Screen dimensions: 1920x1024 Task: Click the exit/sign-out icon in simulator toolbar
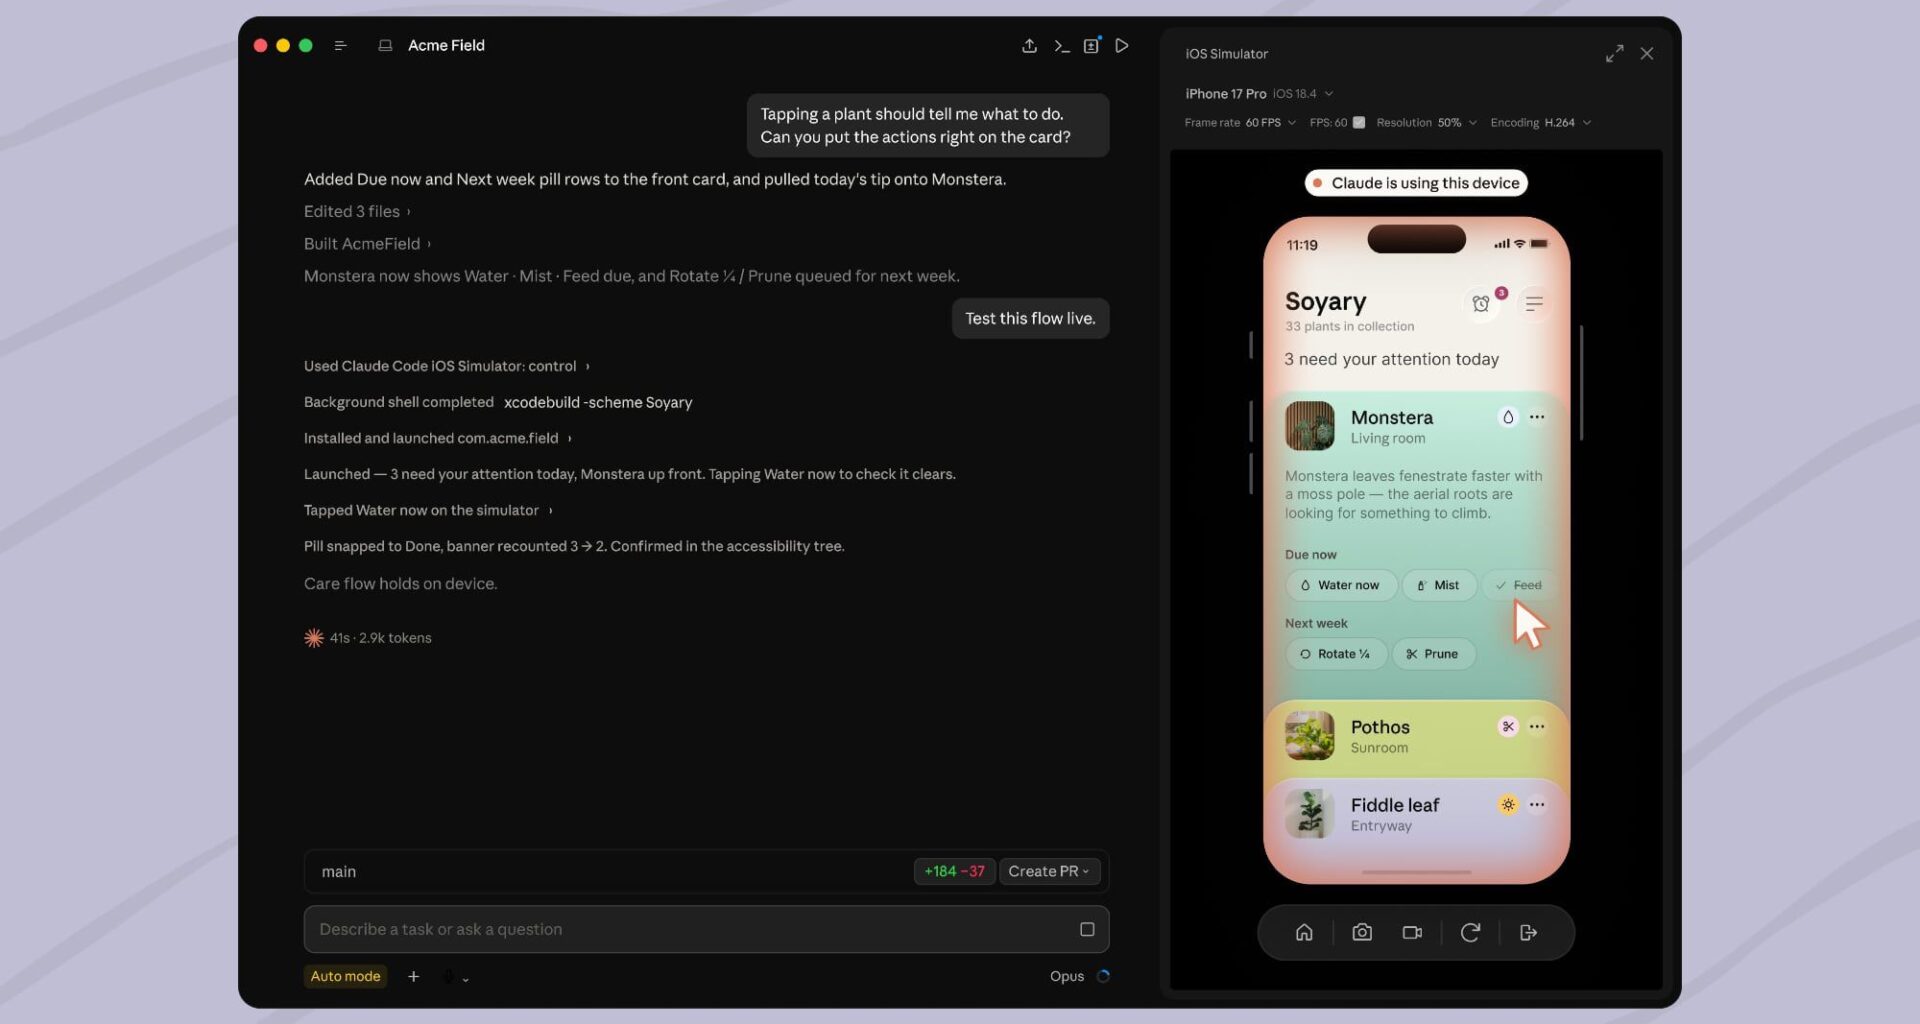point(1528,932)
